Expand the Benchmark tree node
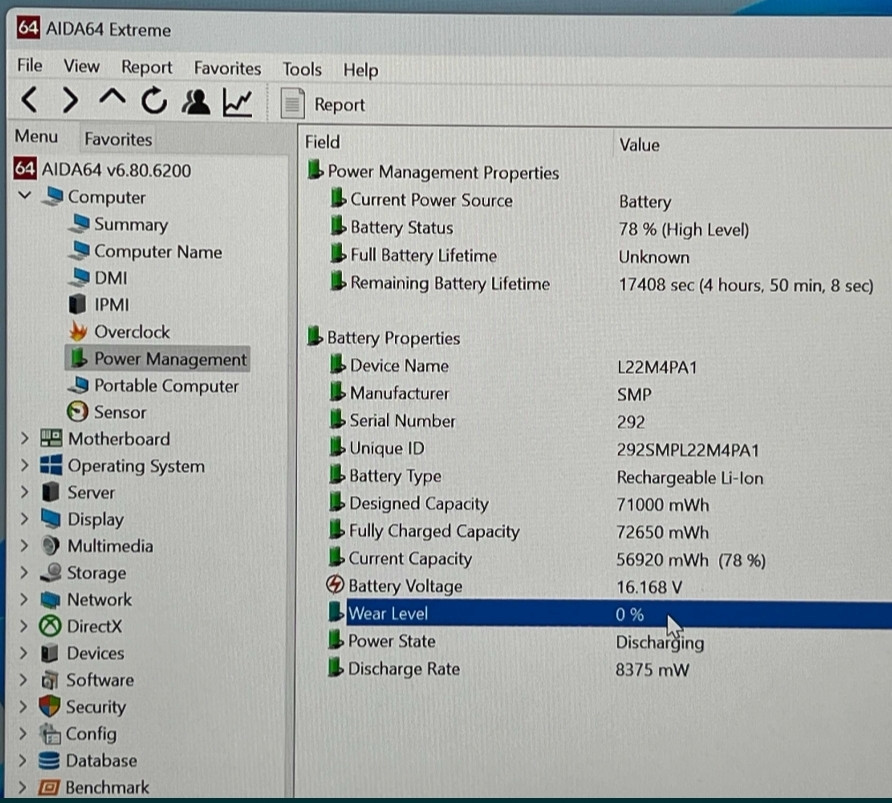 pyautogui.click(x=24, y=788)
